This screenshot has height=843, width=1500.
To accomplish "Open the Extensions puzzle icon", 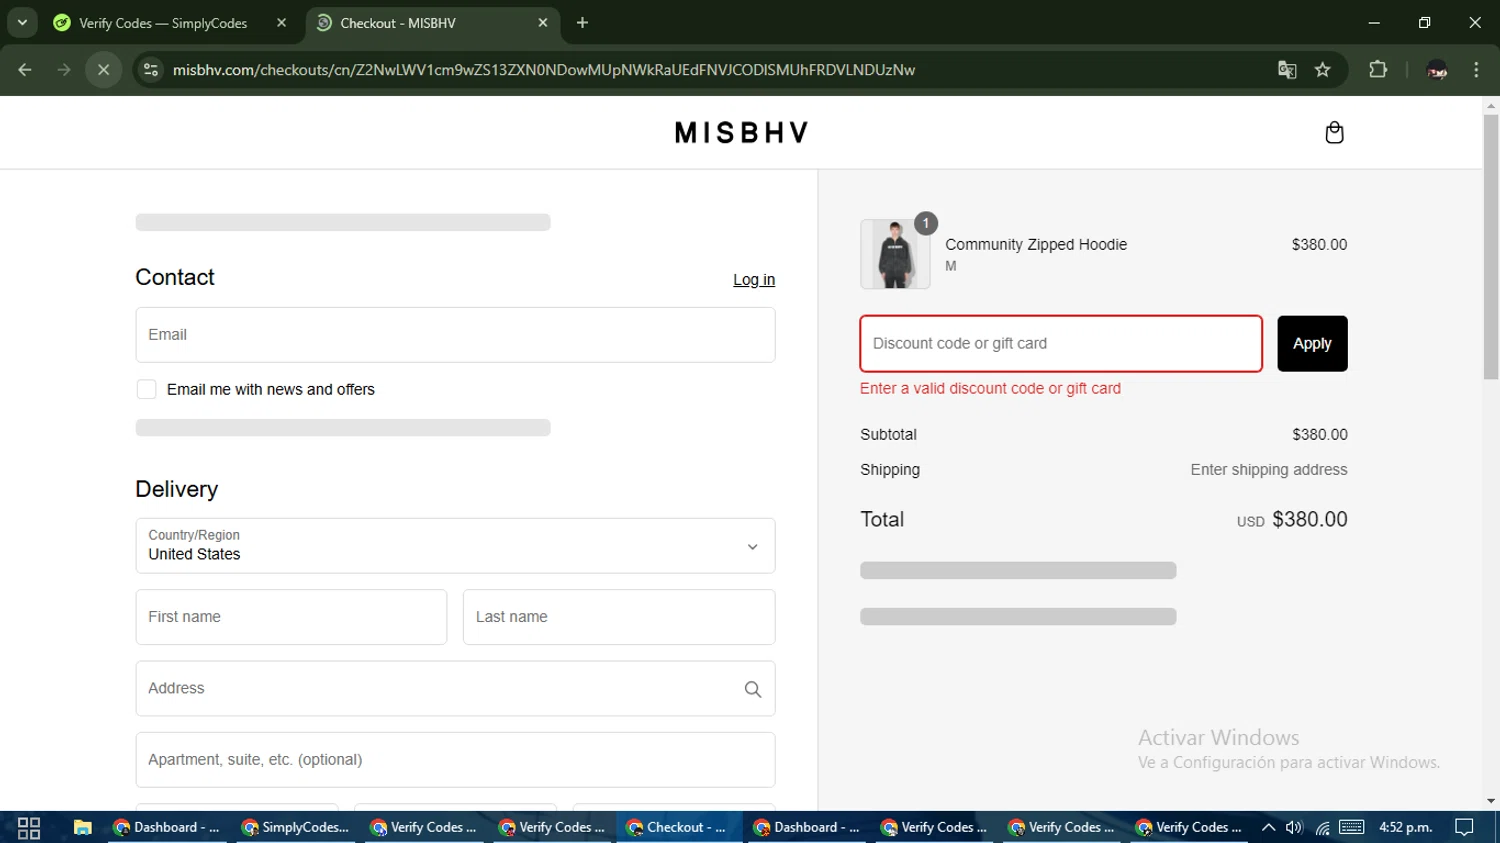I will coord(1378,70).
